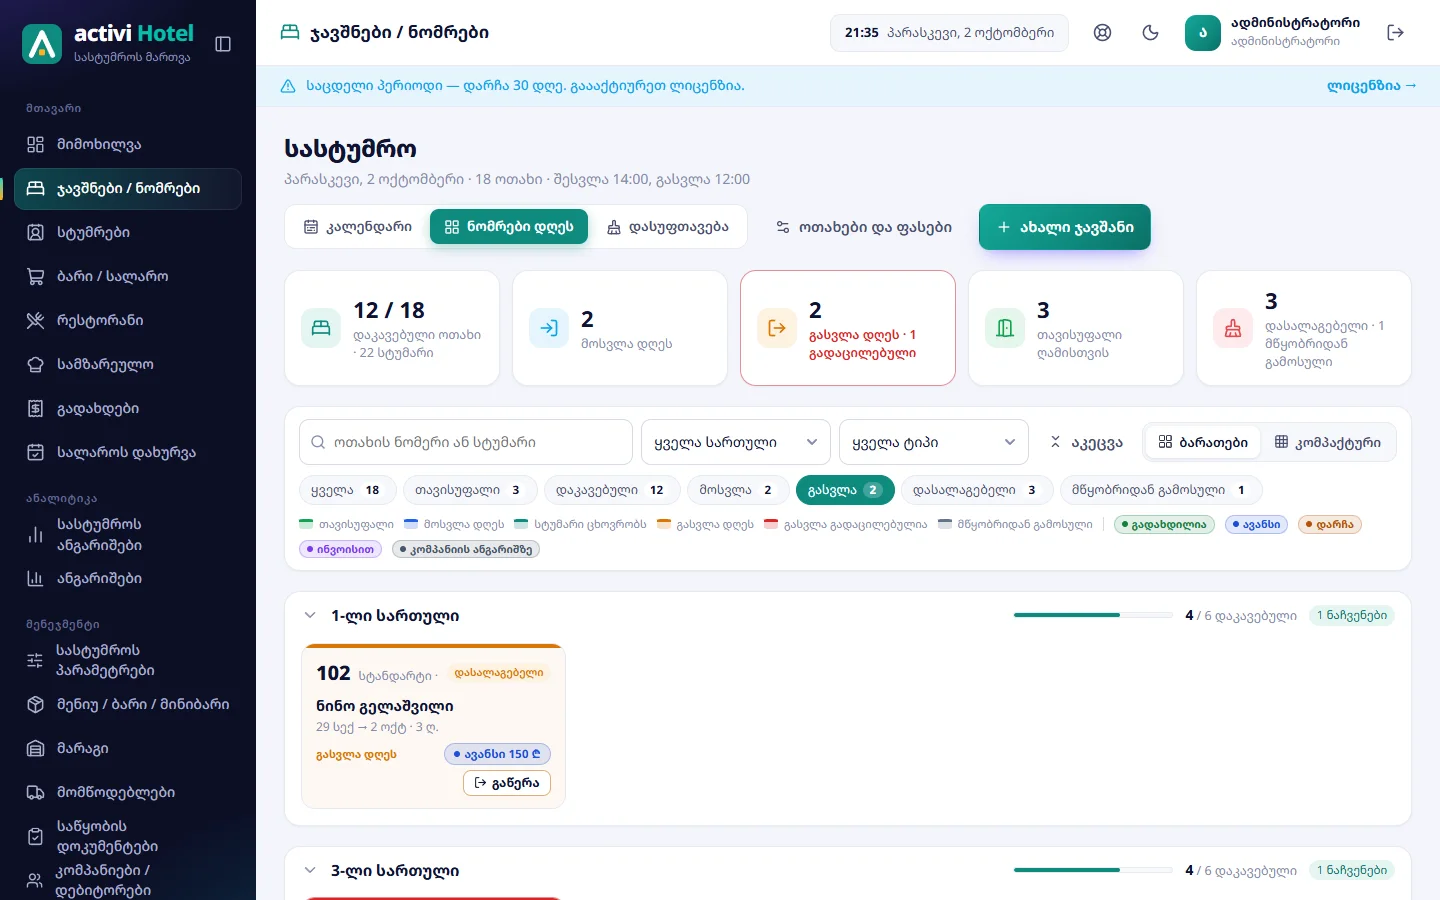Open მარაგი section
Screen dimensions: 1440x900
(128, 748)
